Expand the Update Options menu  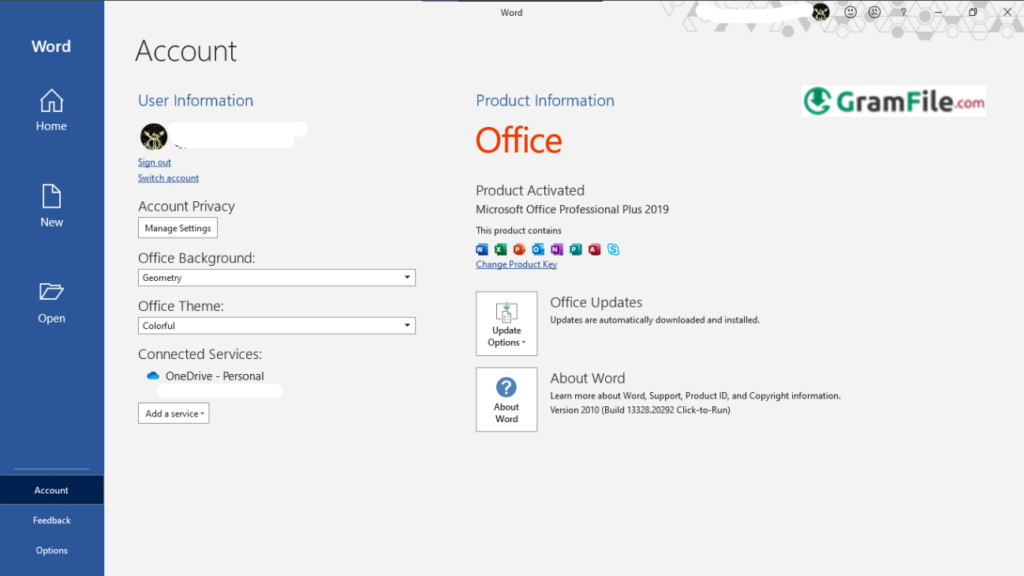tap(506, 323)
